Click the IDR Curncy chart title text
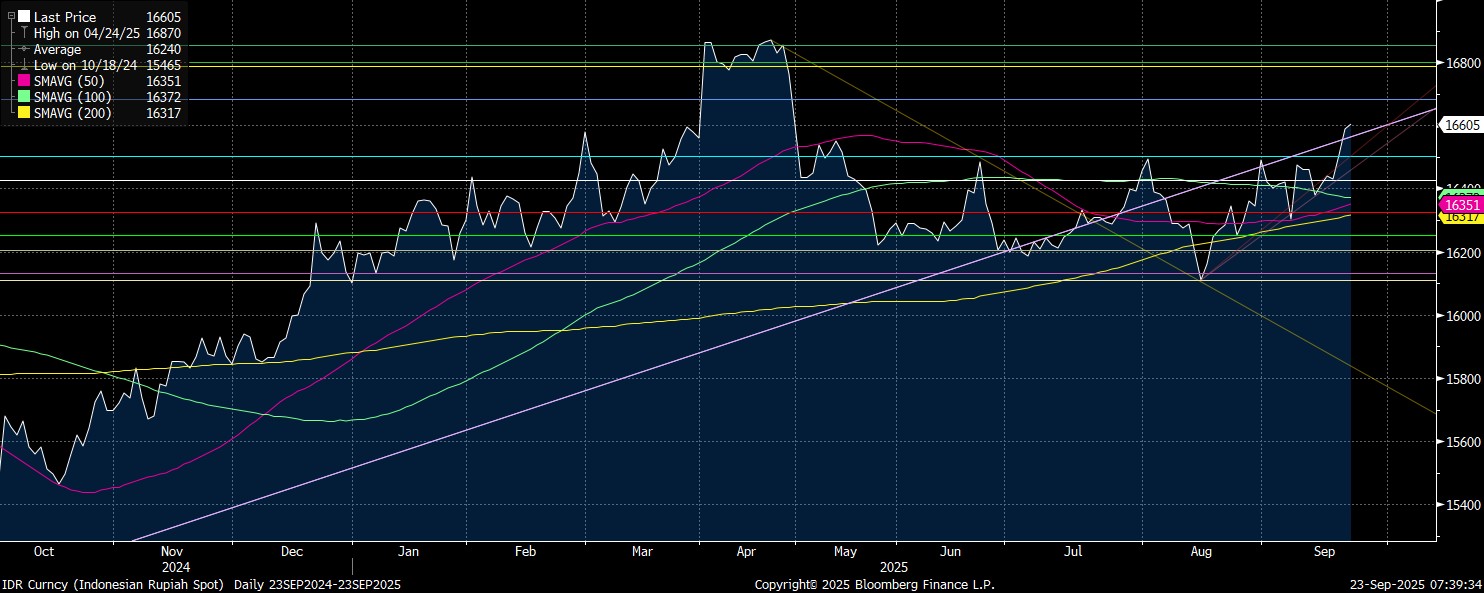Image resolution: width=1484 pixels, height=593 pixels. (x=200, y=584)
